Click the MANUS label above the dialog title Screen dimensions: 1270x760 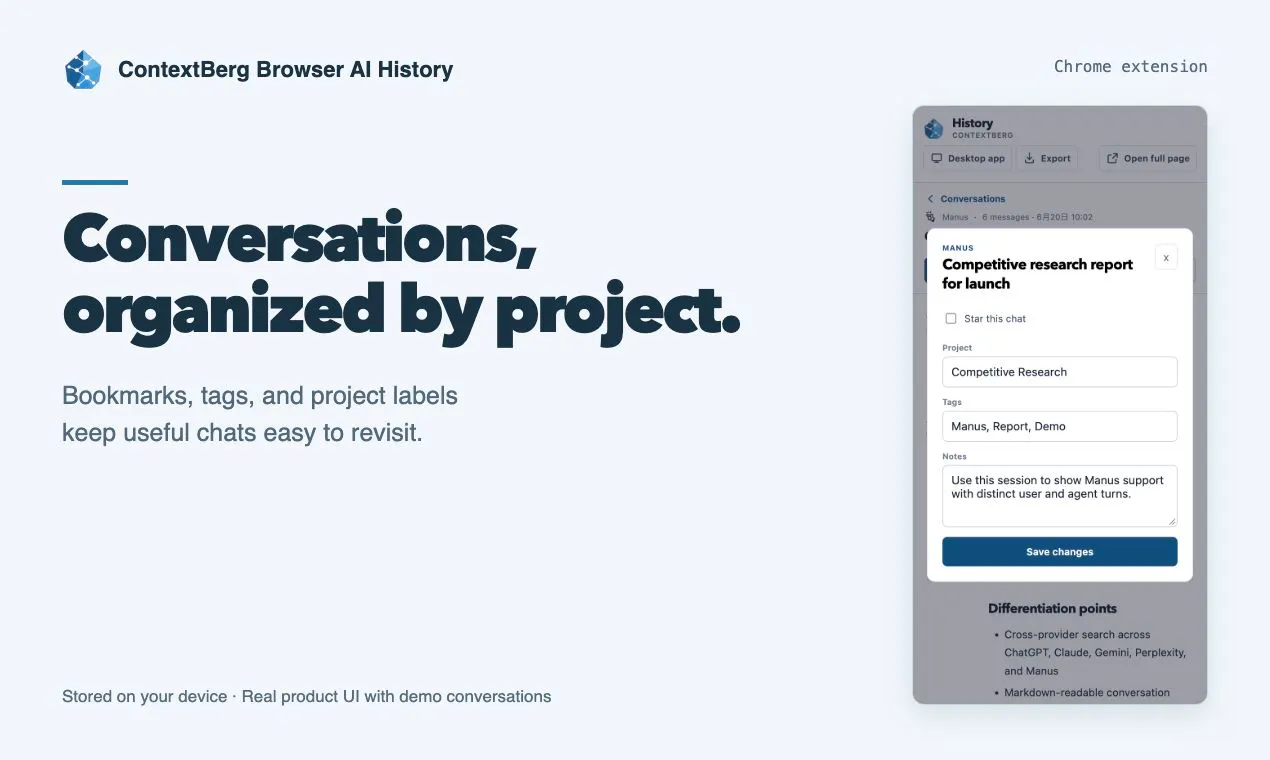coord(958,248)
